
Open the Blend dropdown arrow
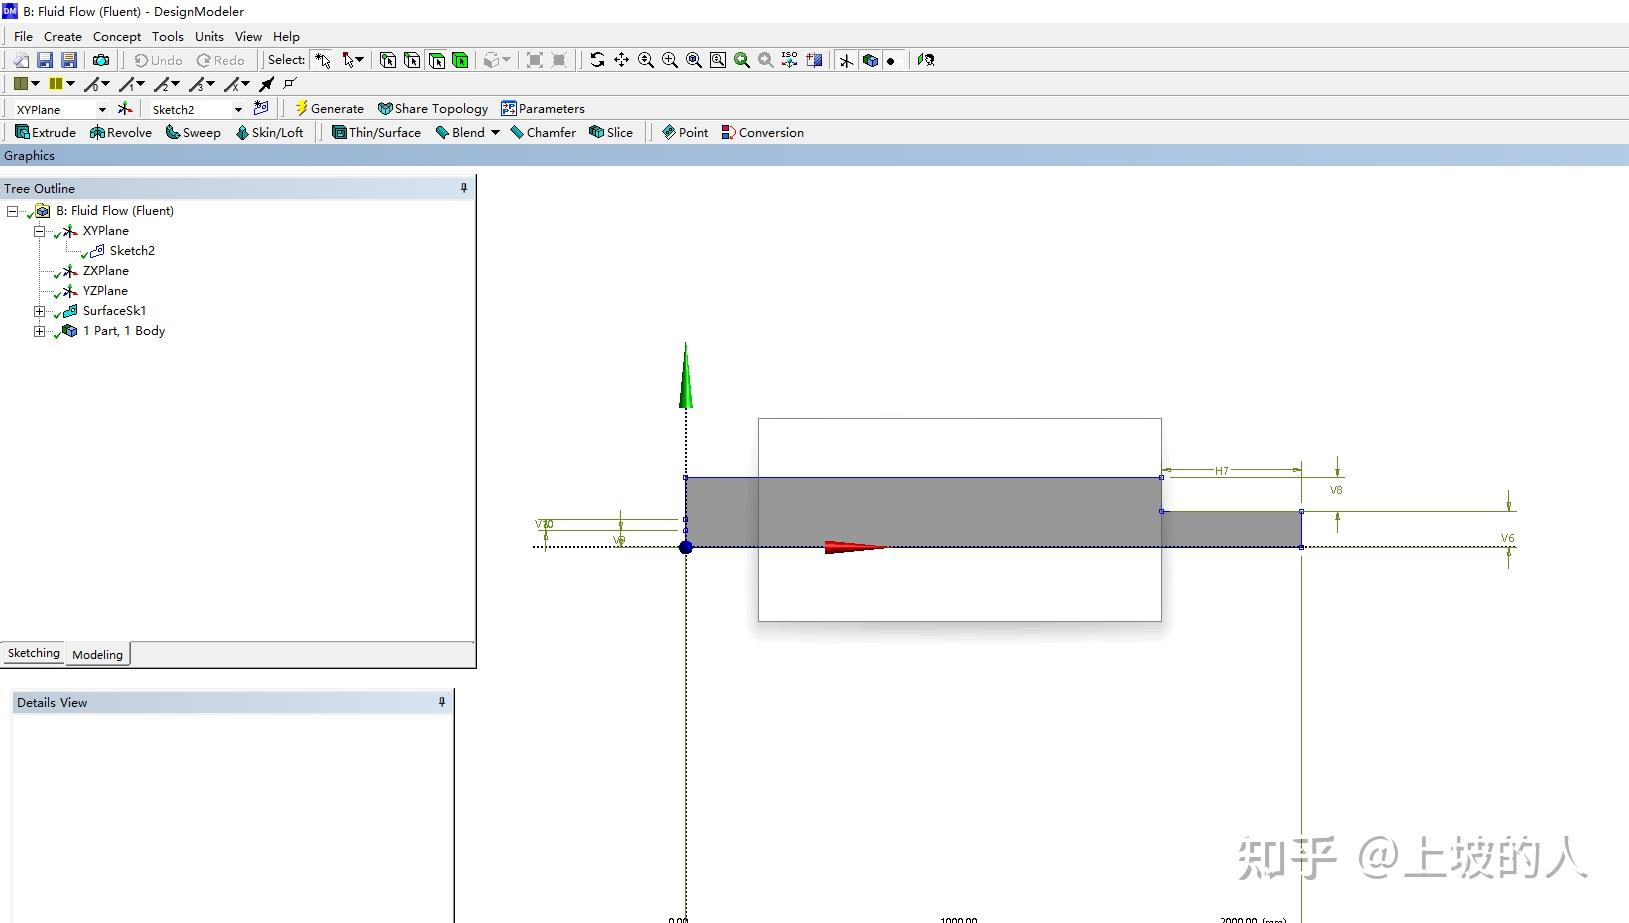(x=494, y=132)
